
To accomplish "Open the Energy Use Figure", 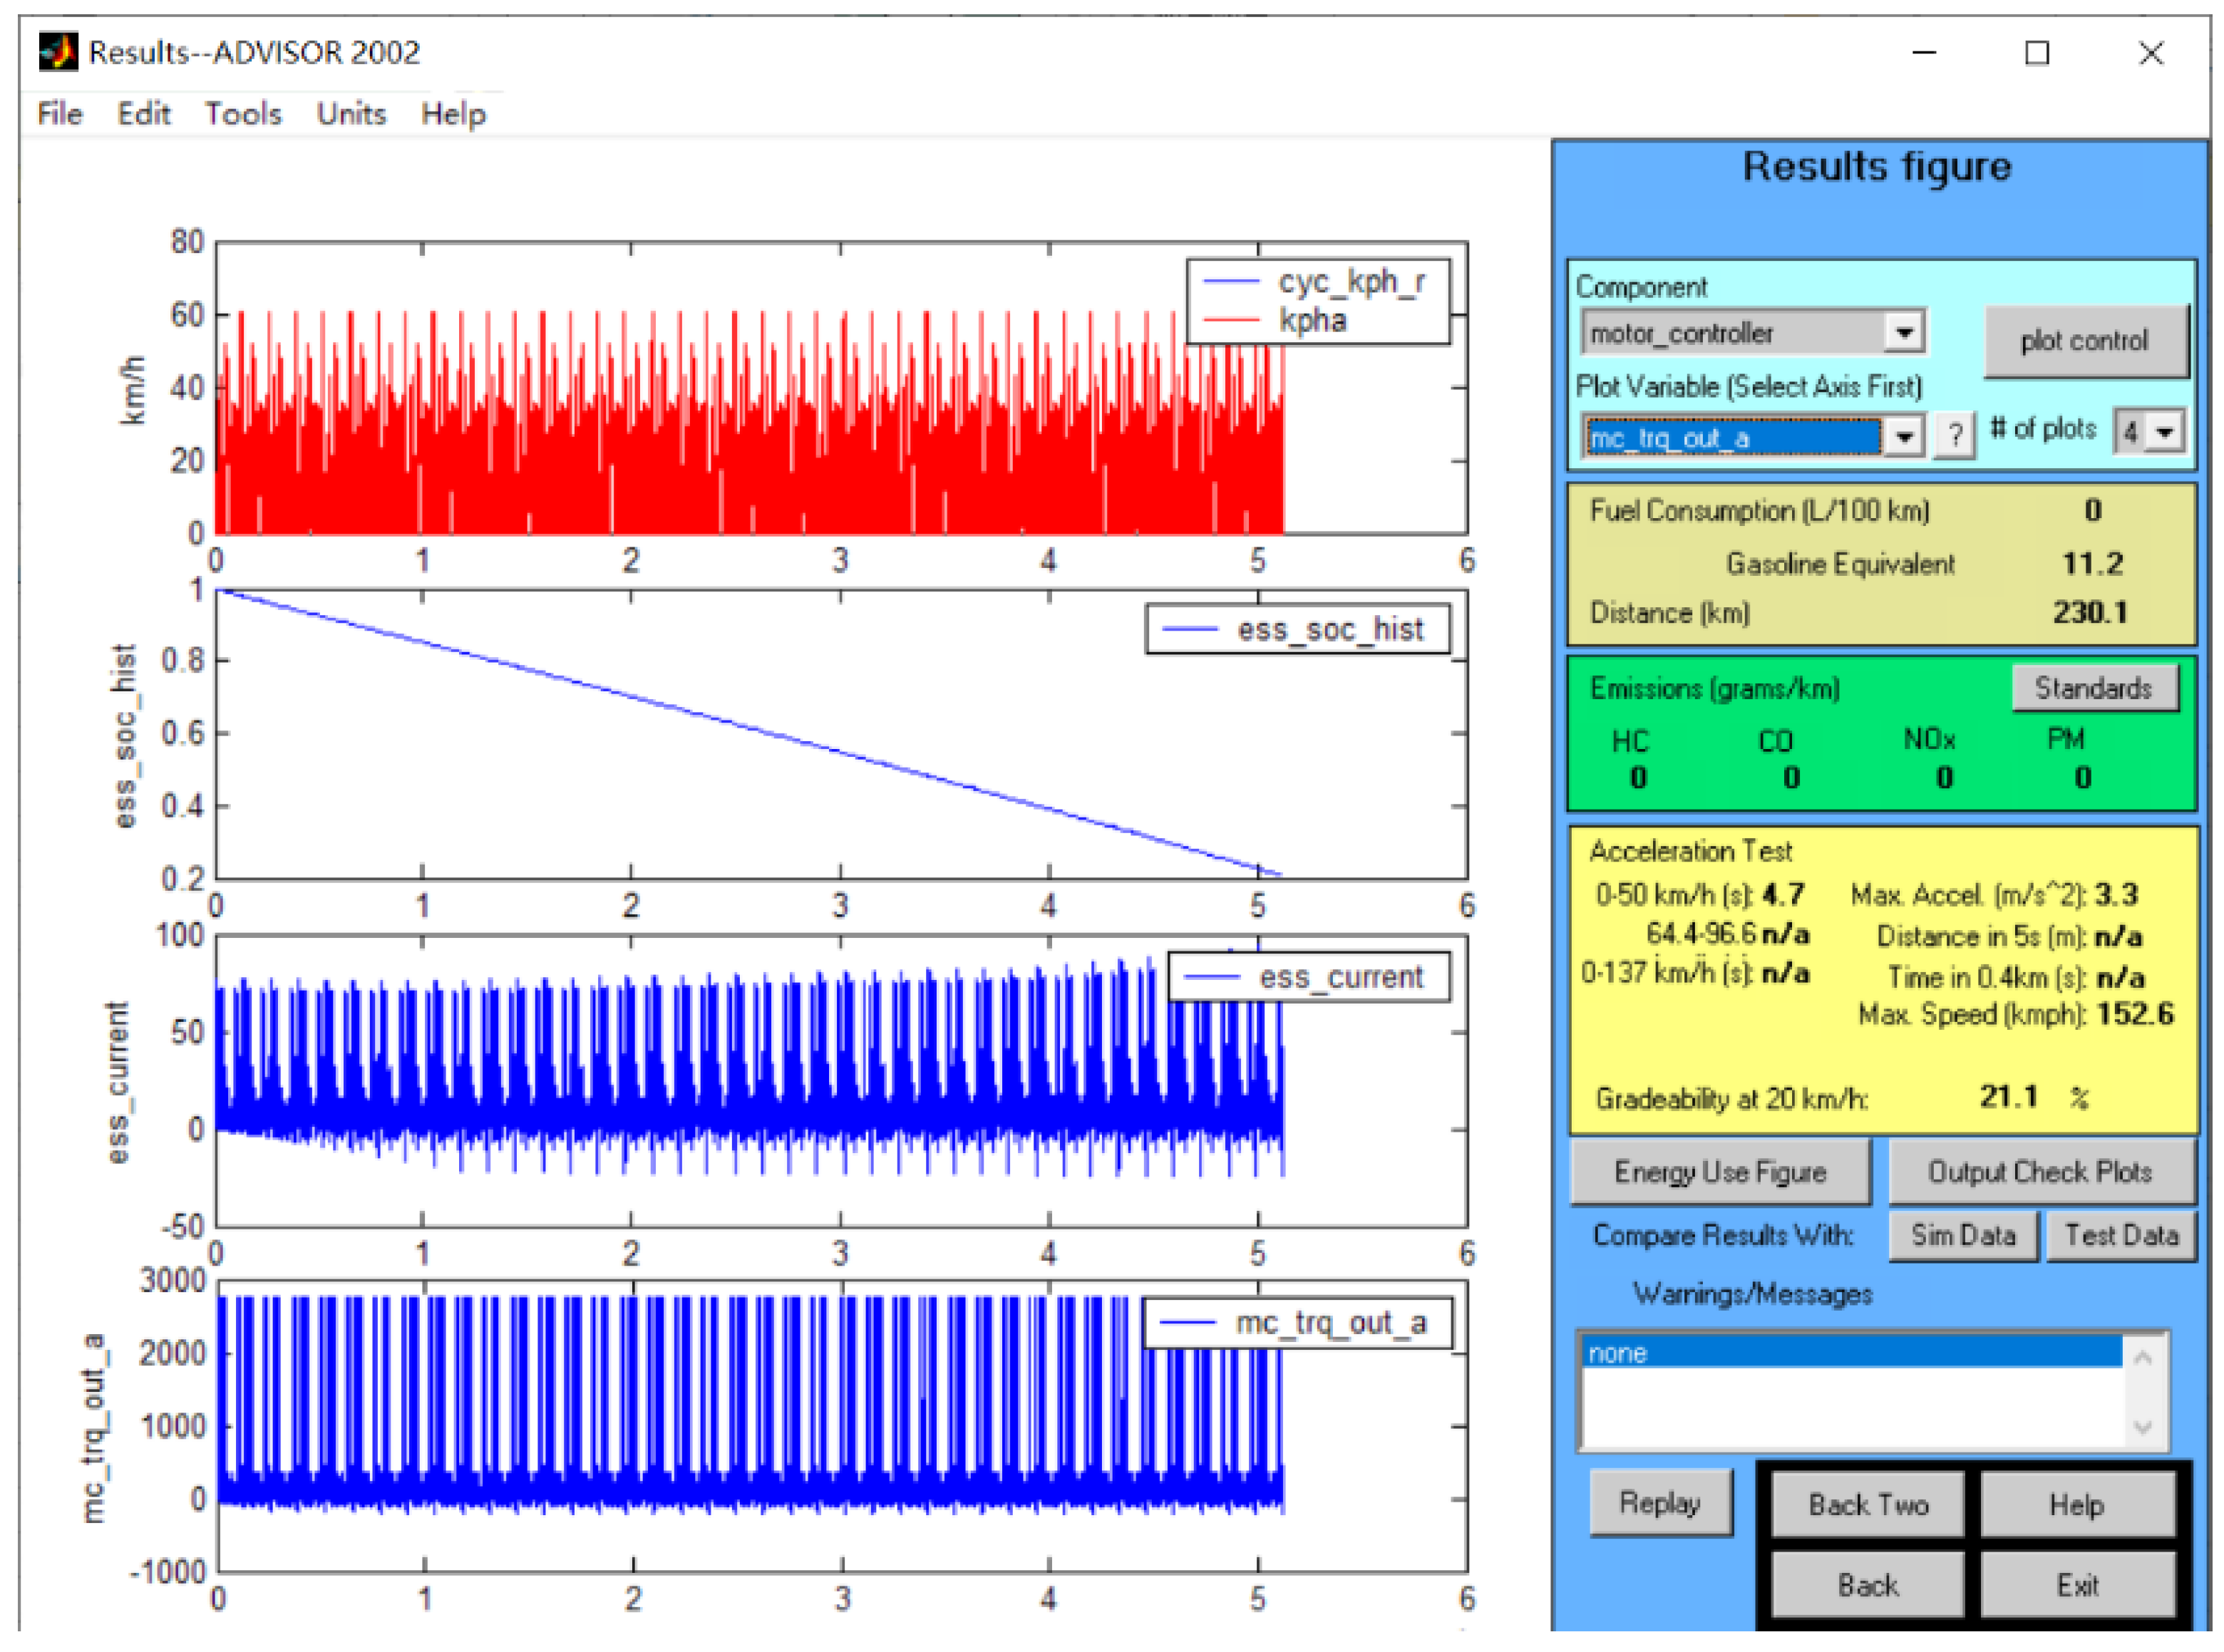I will click(1720, 1171).
